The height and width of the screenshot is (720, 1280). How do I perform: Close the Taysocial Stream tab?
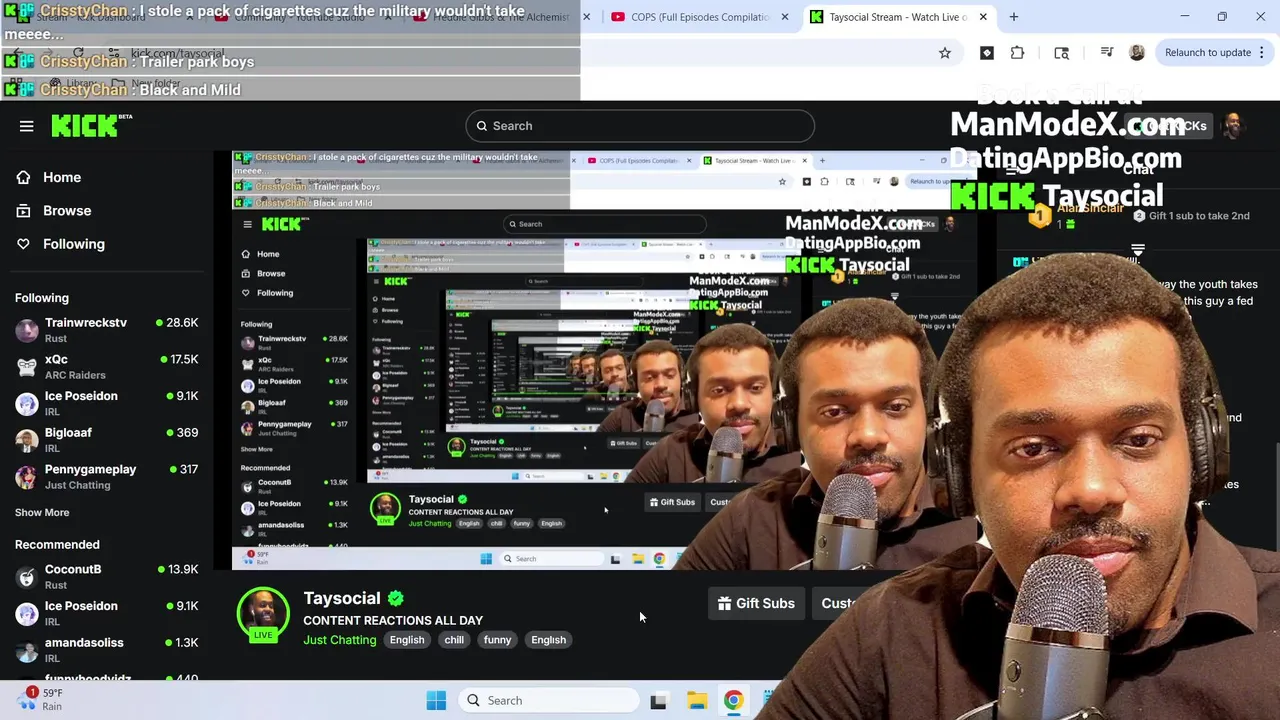tap(983, 17)
